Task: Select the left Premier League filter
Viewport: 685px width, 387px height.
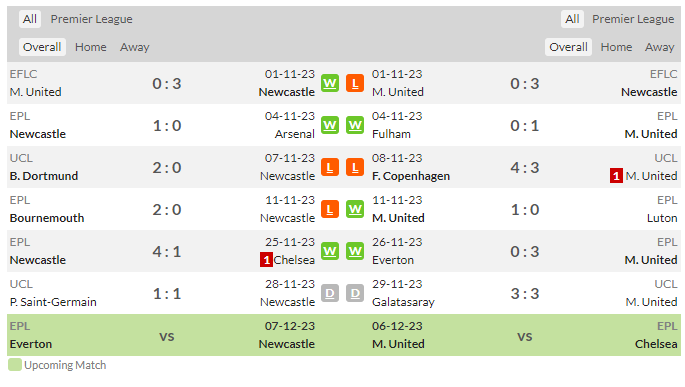Action: click(91, 19)
